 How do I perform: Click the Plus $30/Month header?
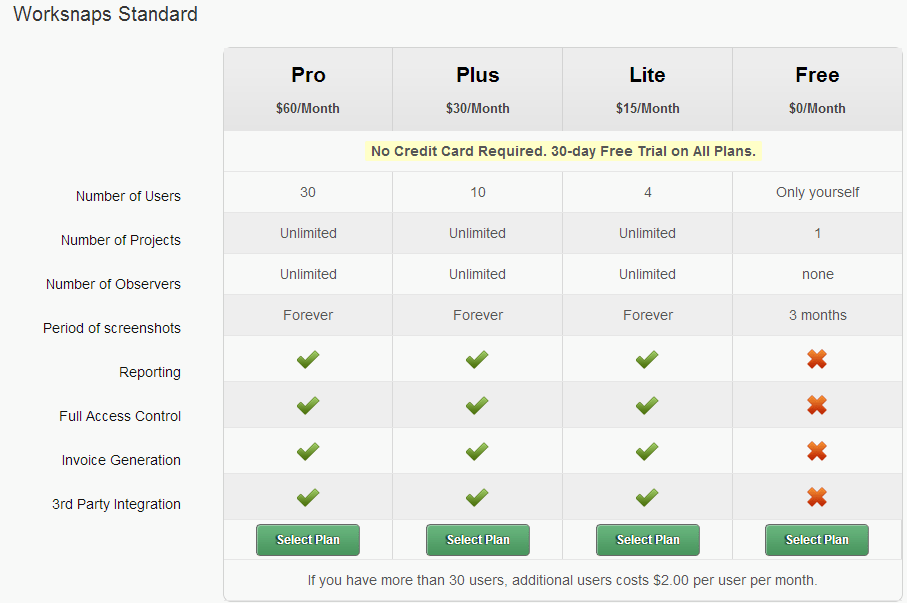(478, 108)
